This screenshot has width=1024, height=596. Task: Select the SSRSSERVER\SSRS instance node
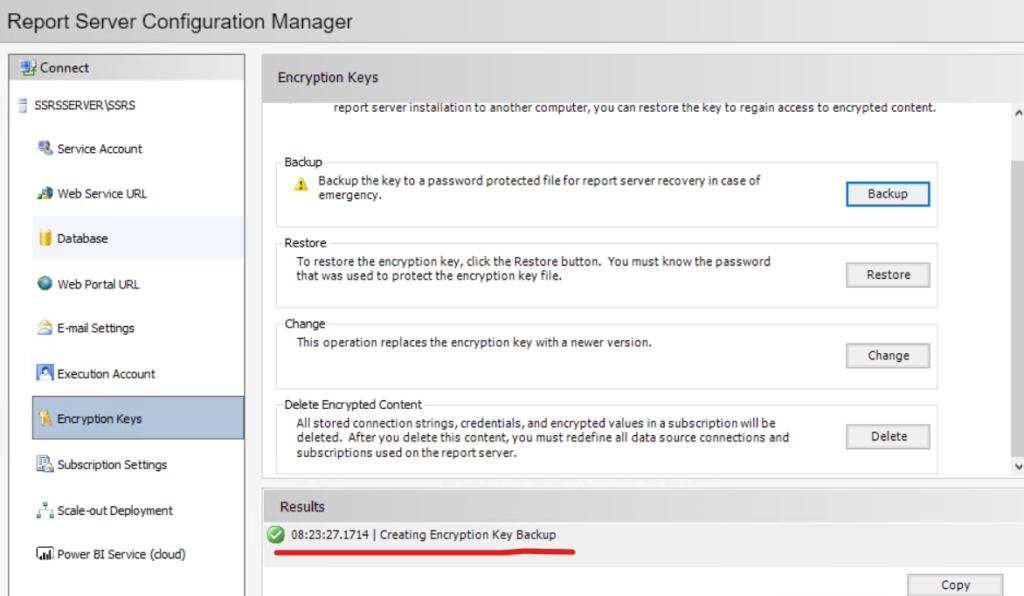tap(84, 105)
